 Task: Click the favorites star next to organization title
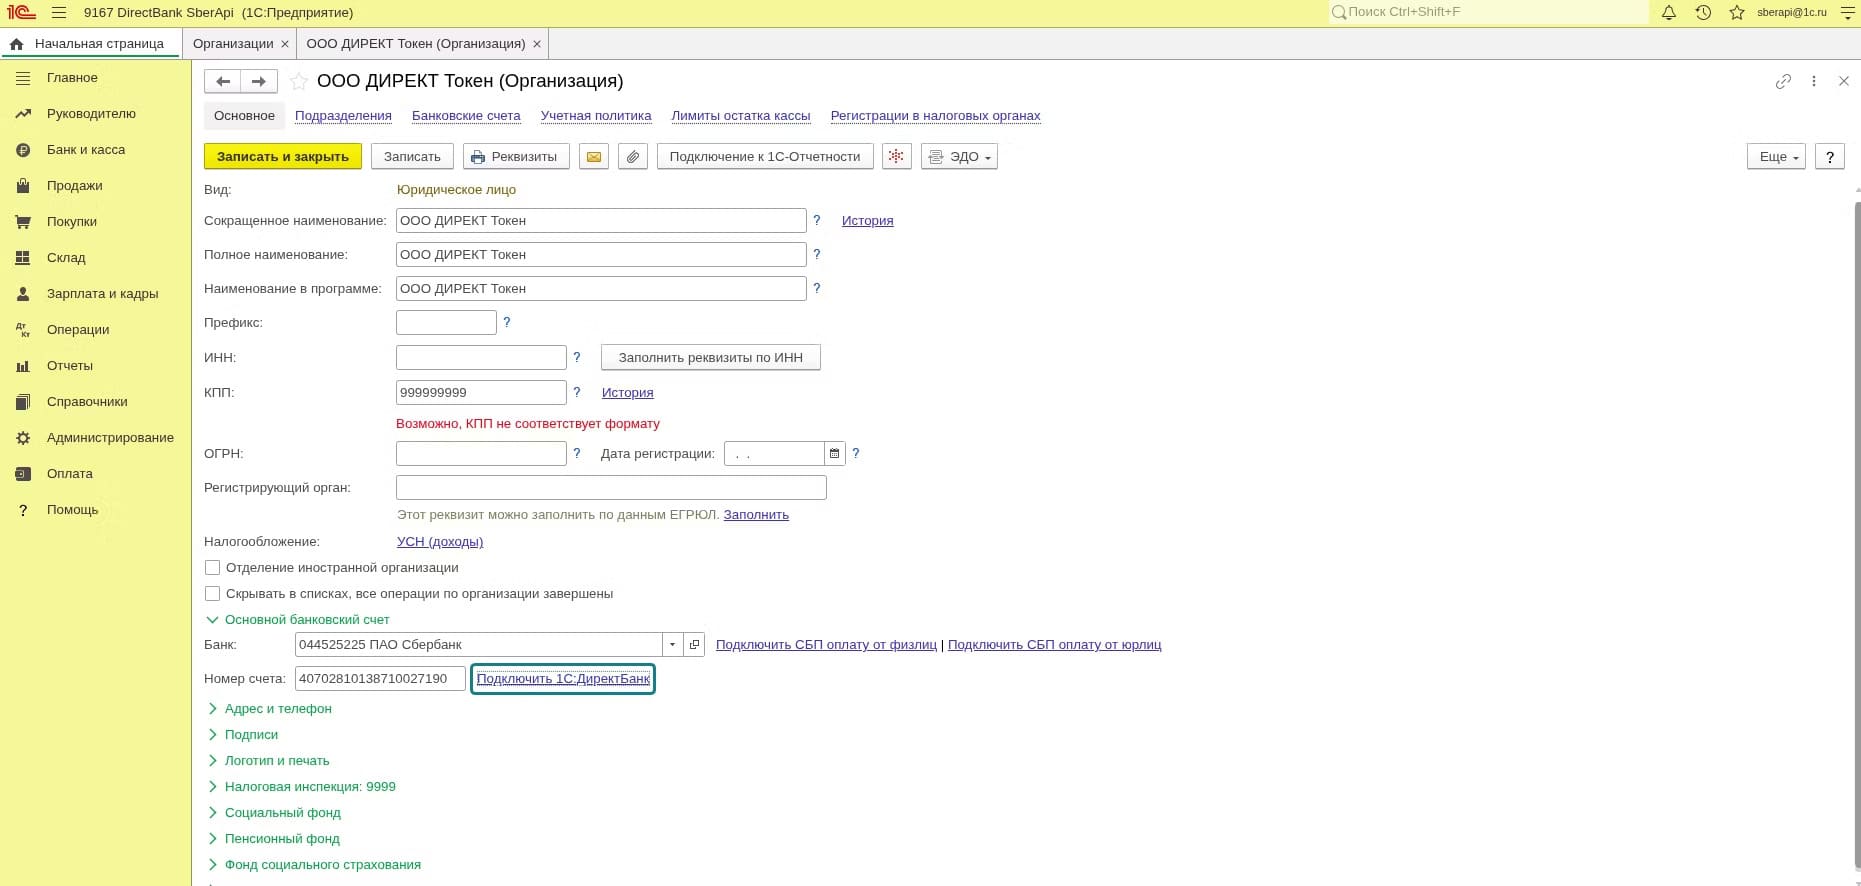(x=298, y=81)
